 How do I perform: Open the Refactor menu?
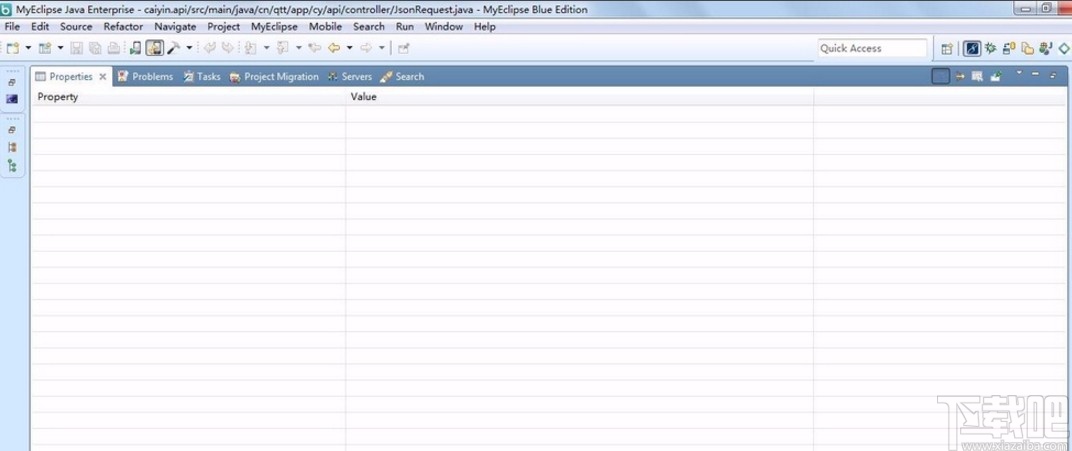pos(124,27)
